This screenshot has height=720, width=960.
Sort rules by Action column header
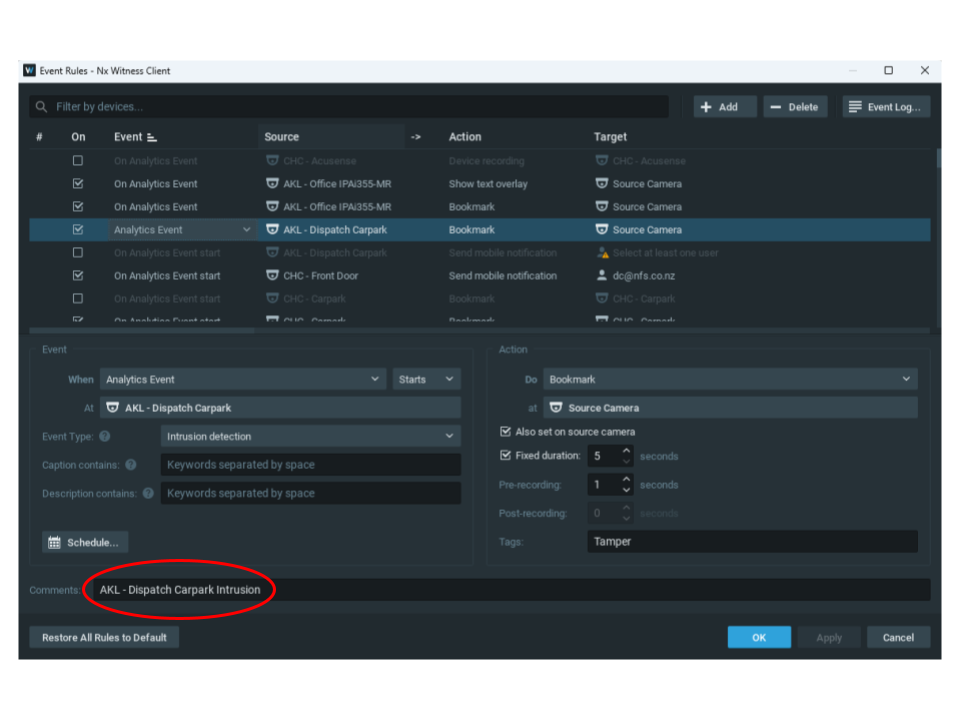[465, 137]
